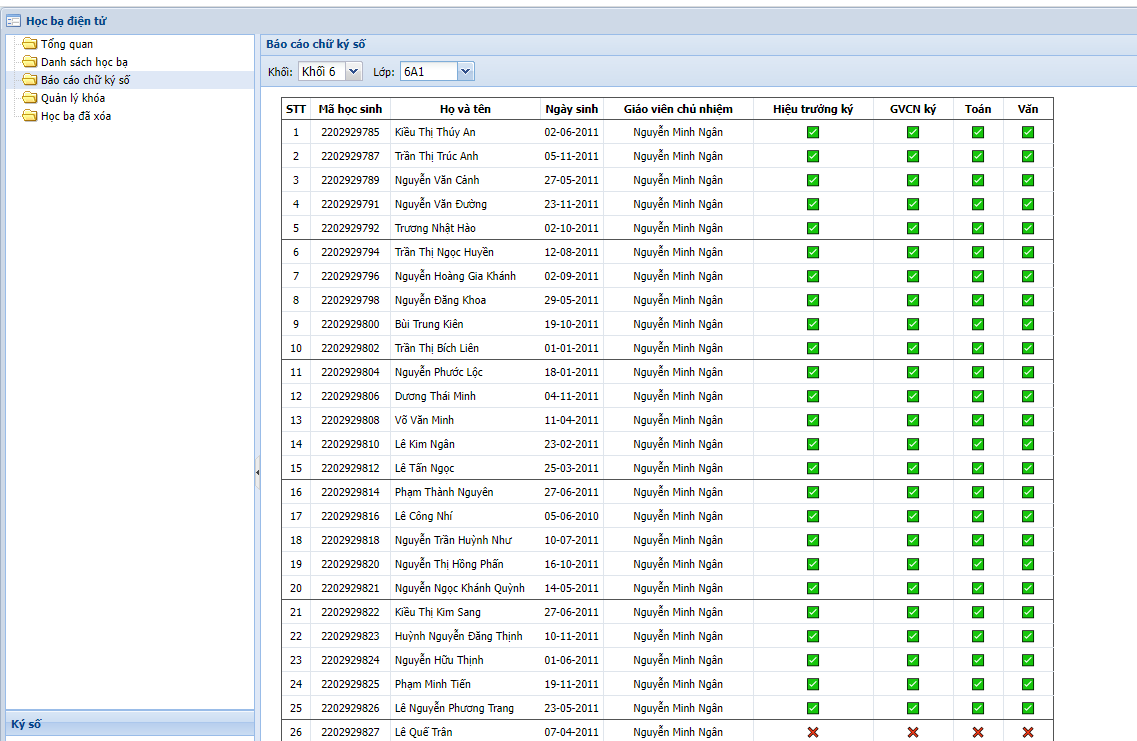Click red X under Hiệu trưởng ký for Lê Quế Trân
Image resolution: width=1137 pixels, height=741 pixels.
(813, 732)
